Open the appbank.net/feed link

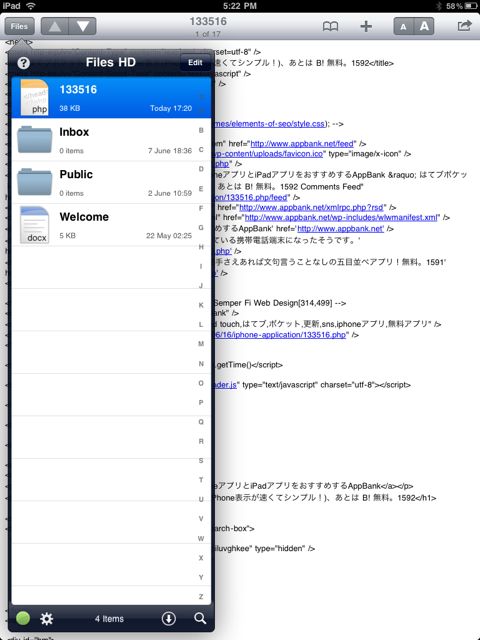(x=302, y=144)
